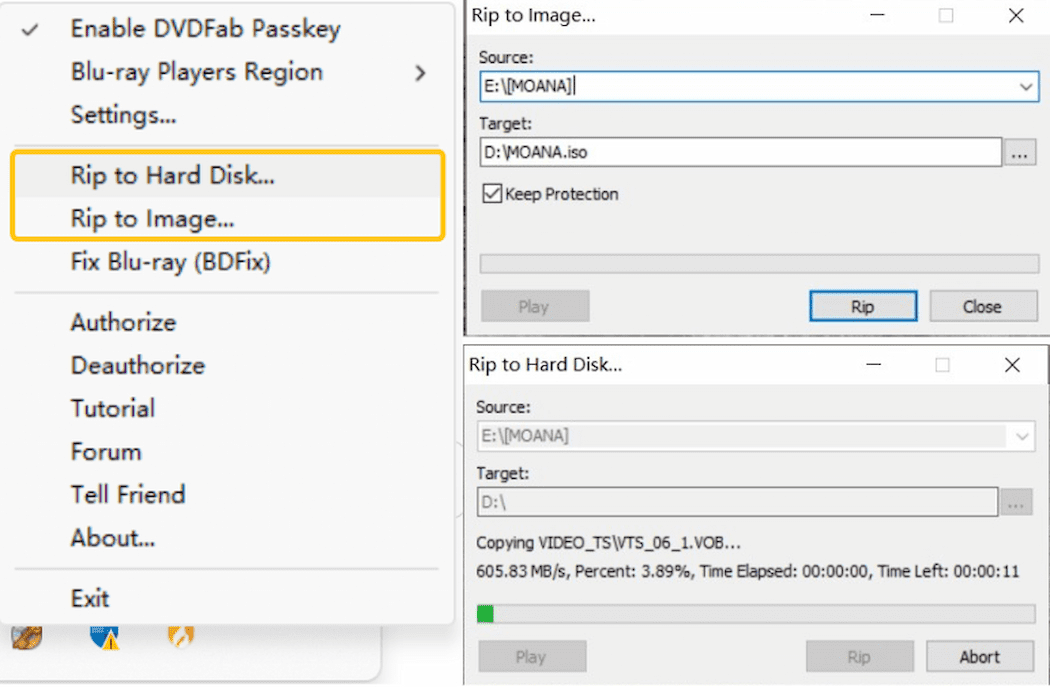Browse for a target with the '...' button
Screen dimensions: 1050x687
point(1021,152)
